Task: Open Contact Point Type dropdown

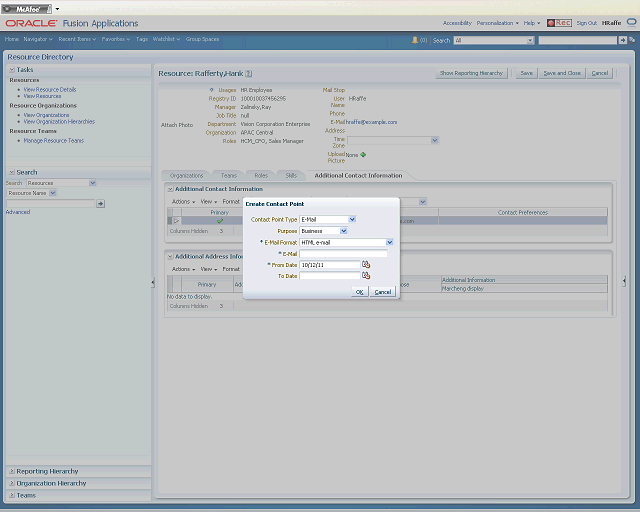Action: coord(352,219)
